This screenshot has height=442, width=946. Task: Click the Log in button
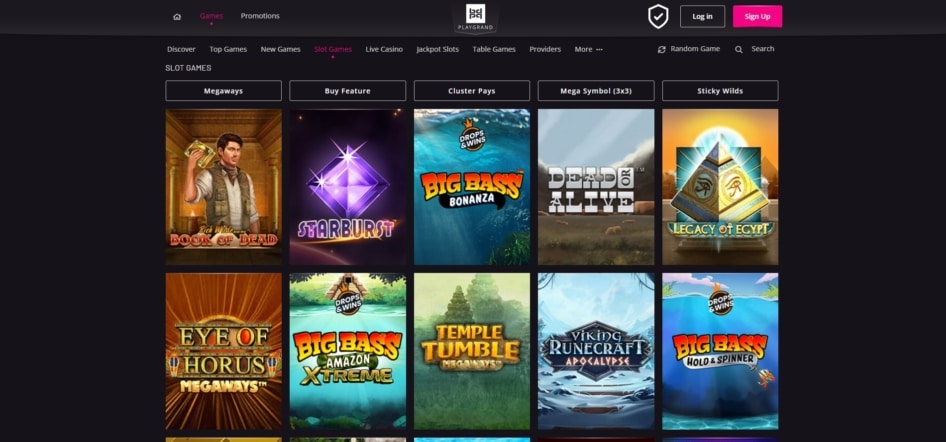[702, 16]
